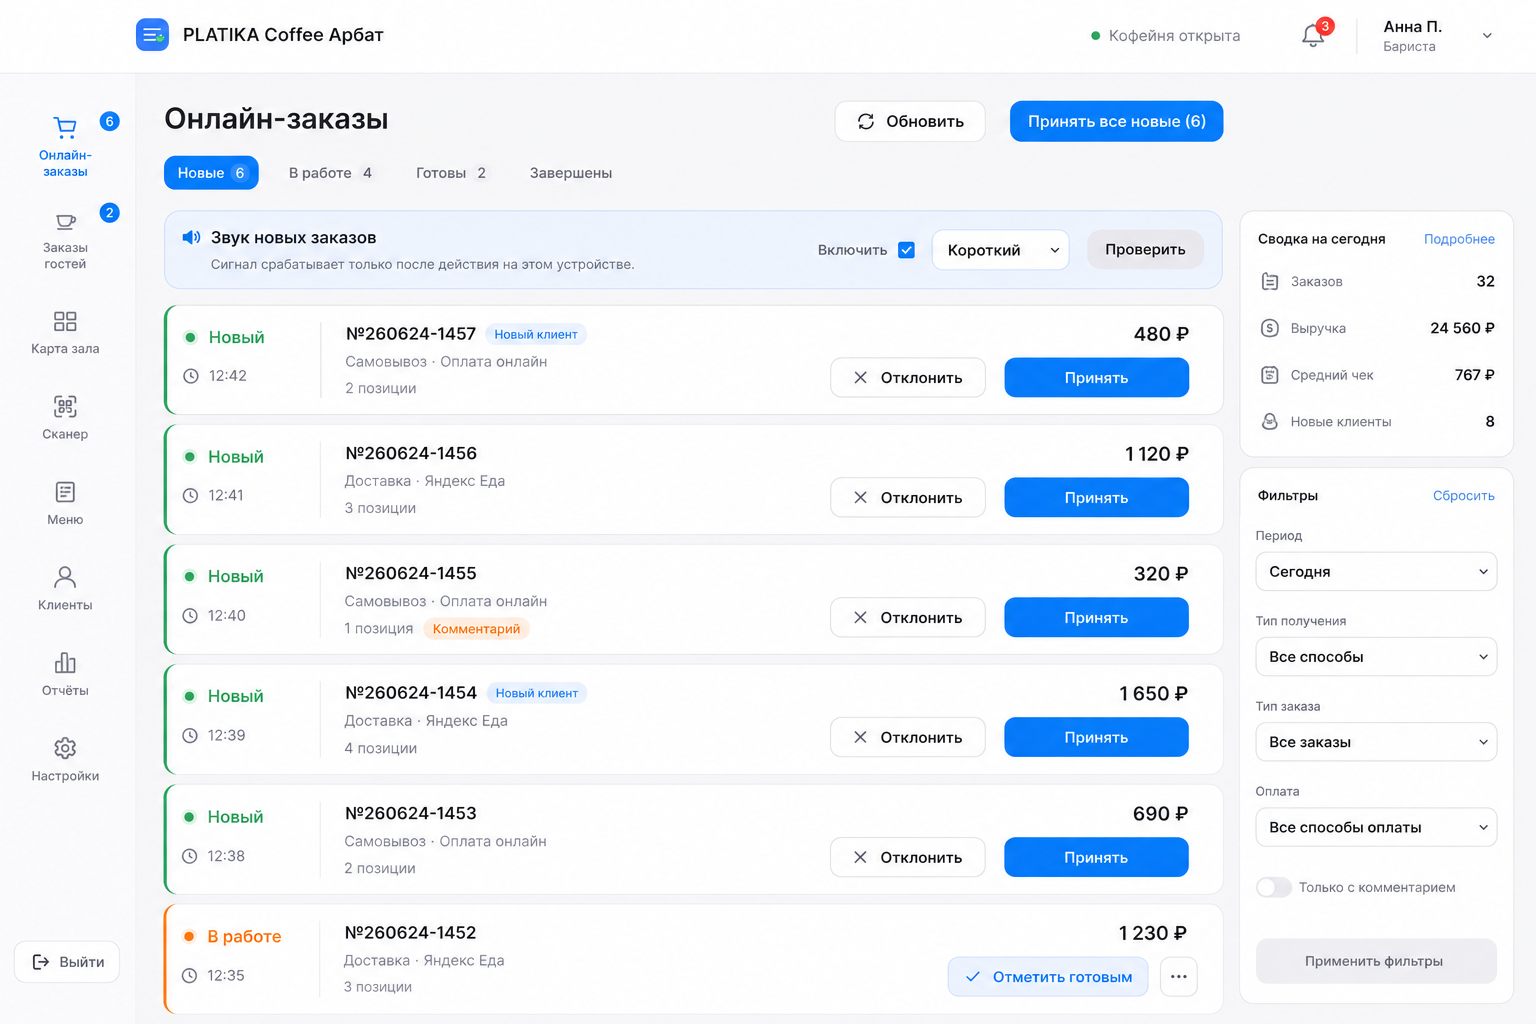
Task: Expand the Анна П. user menu chevron
Action: click(x=1487, y=36)
